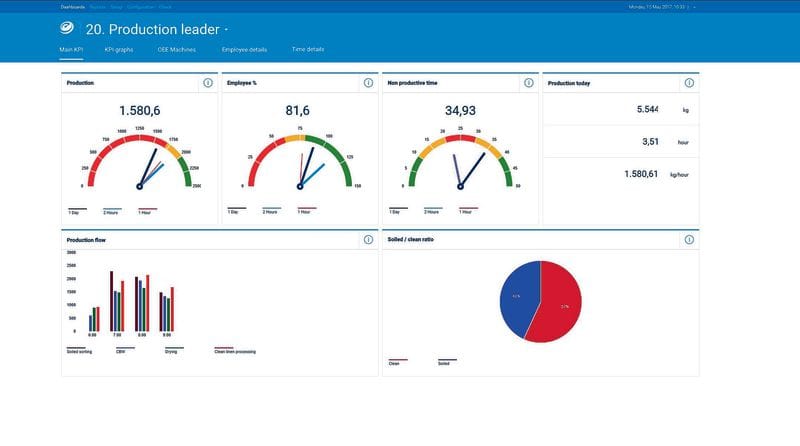Open info icon on Production panel
This screenshot has width=800, height=446.
tap(208, 83)
